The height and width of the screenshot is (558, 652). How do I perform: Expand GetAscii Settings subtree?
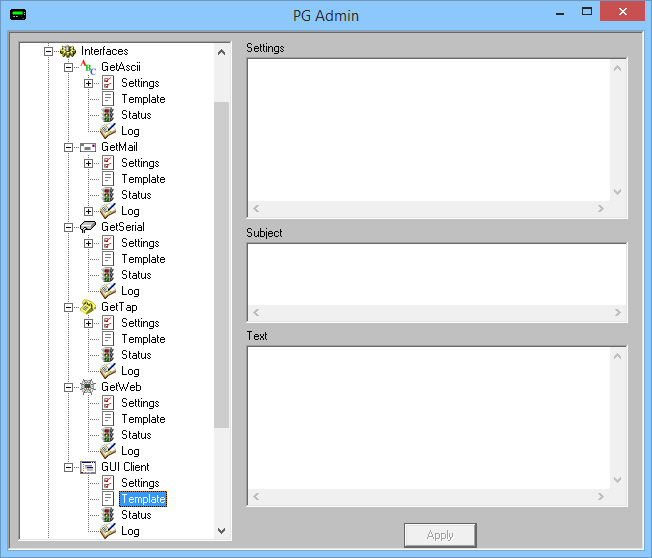tap(88, 84)
